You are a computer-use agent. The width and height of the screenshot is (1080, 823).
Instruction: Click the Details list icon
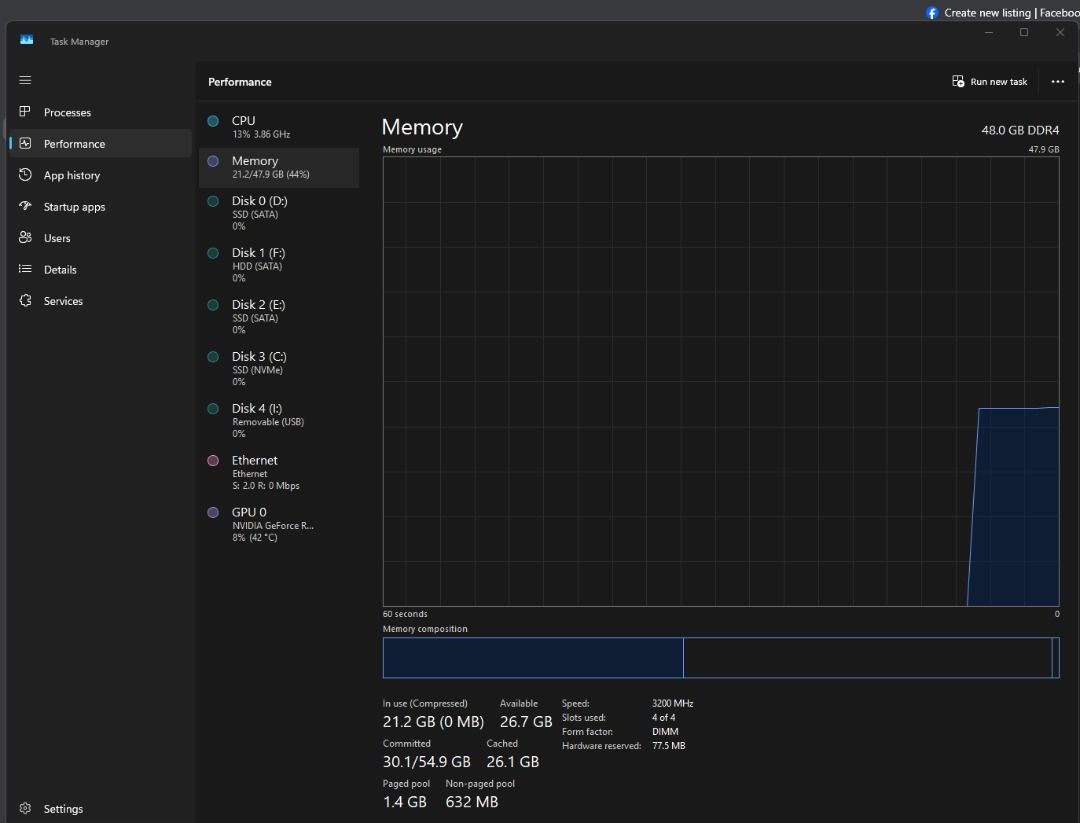[x=25, y=269]
